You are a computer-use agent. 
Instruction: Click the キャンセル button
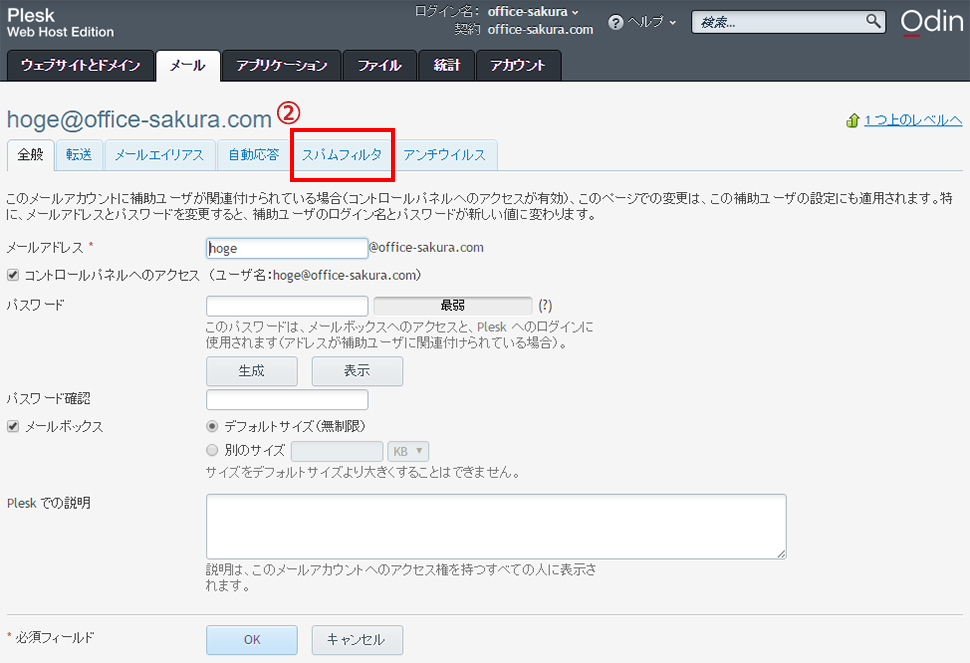[357, 639]
